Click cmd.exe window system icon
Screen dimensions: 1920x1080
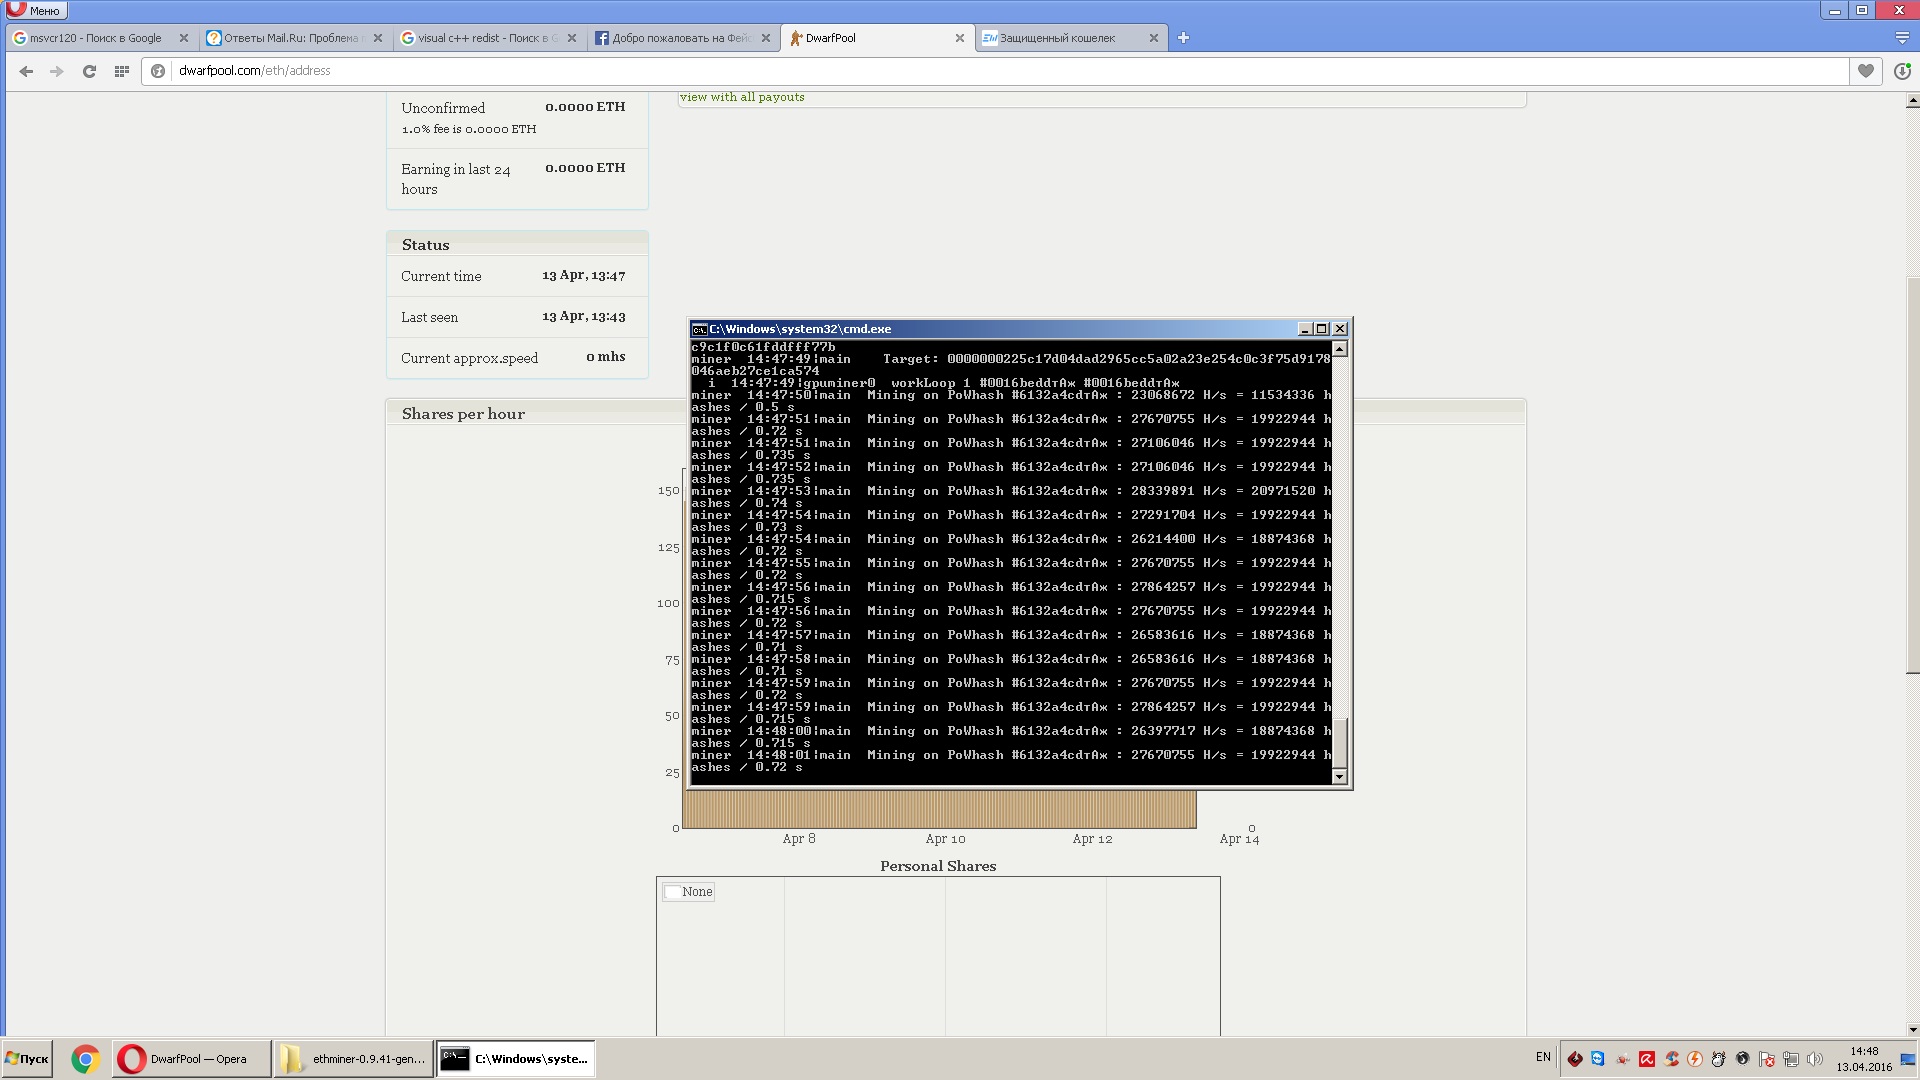(x=699, y=329)
